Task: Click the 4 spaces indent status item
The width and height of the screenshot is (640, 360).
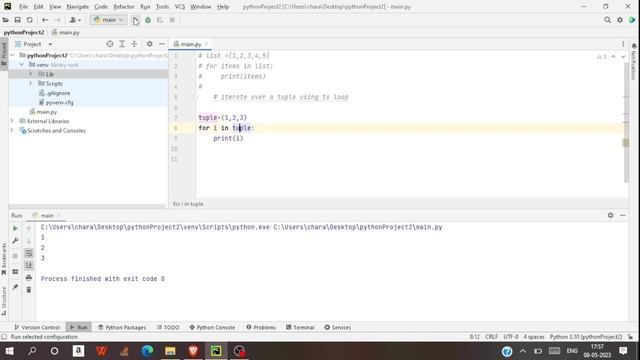Action: point(534,337)
